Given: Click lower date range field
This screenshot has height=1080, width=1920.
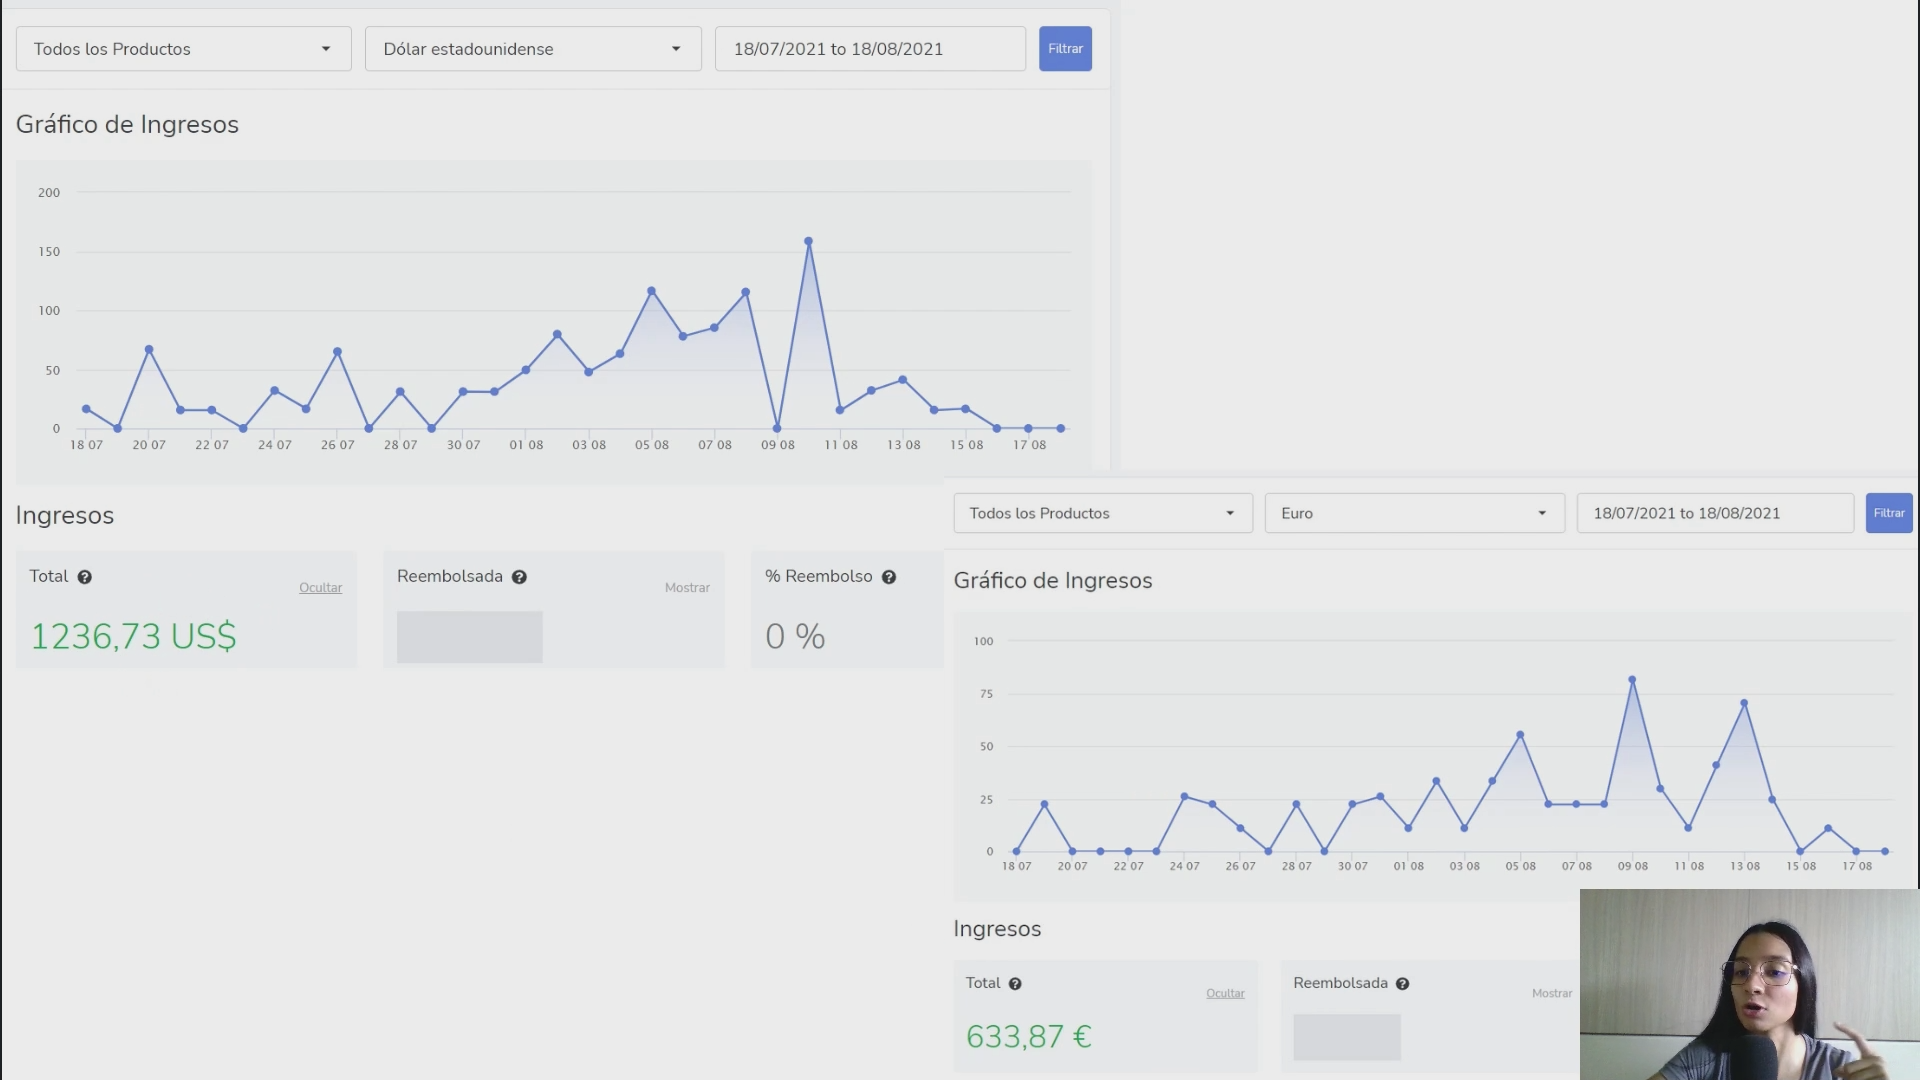Looking at the screenshot, I should coord(1714,513).
